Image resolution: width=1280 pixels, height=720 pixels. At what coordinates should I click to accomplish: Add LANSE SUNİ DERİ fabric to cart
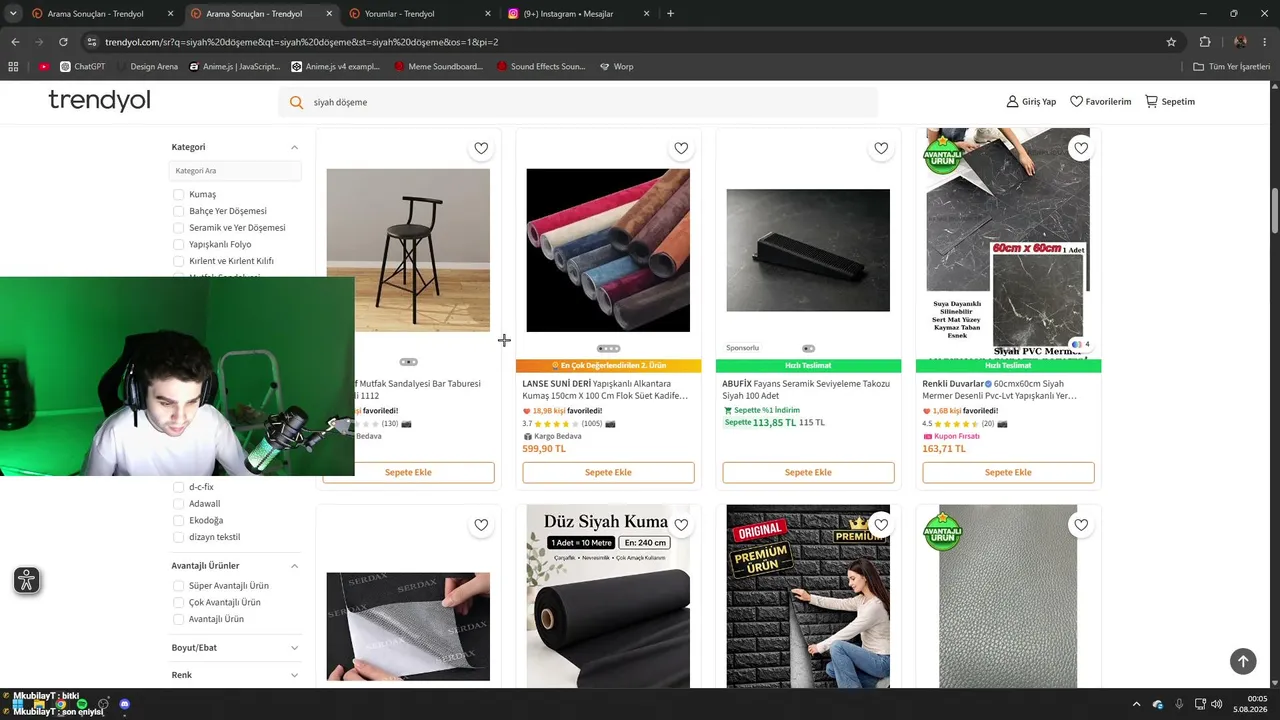point(608,472)
